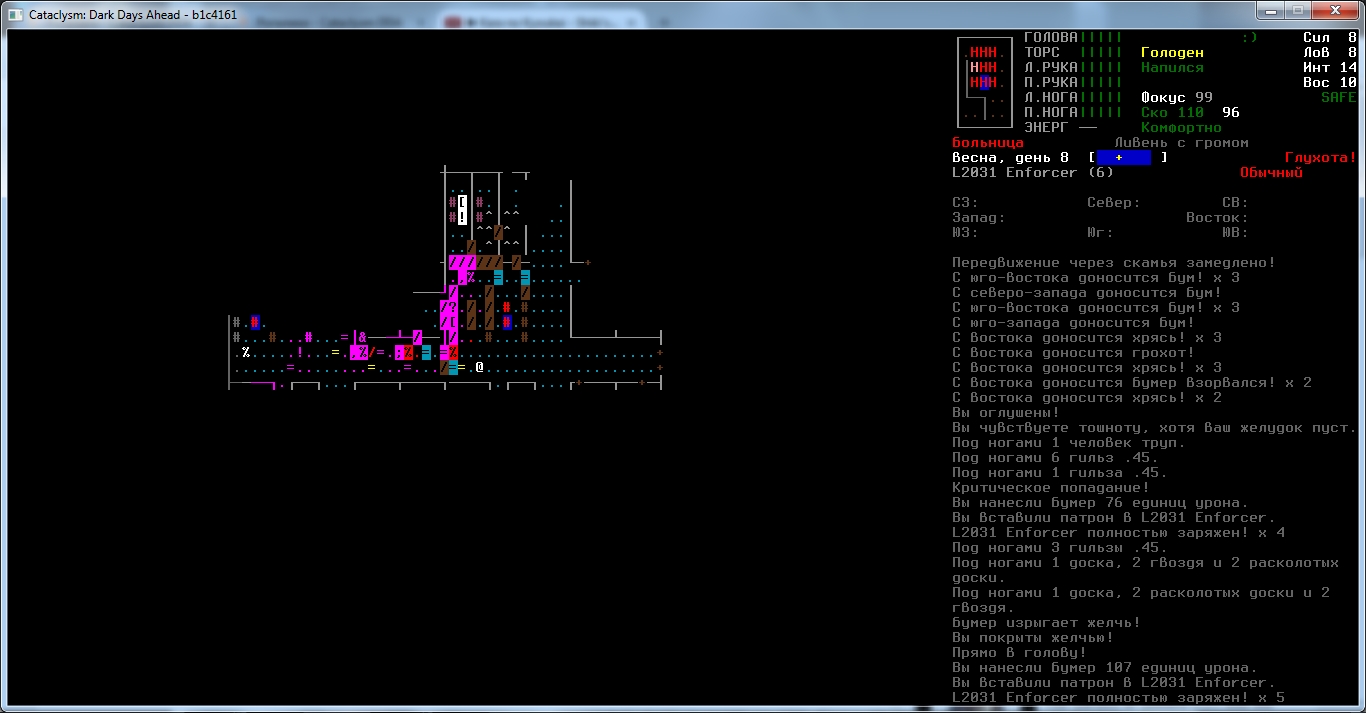1366x713 pixels.
Task: Click the Север: compass label
Action: 1114,202
